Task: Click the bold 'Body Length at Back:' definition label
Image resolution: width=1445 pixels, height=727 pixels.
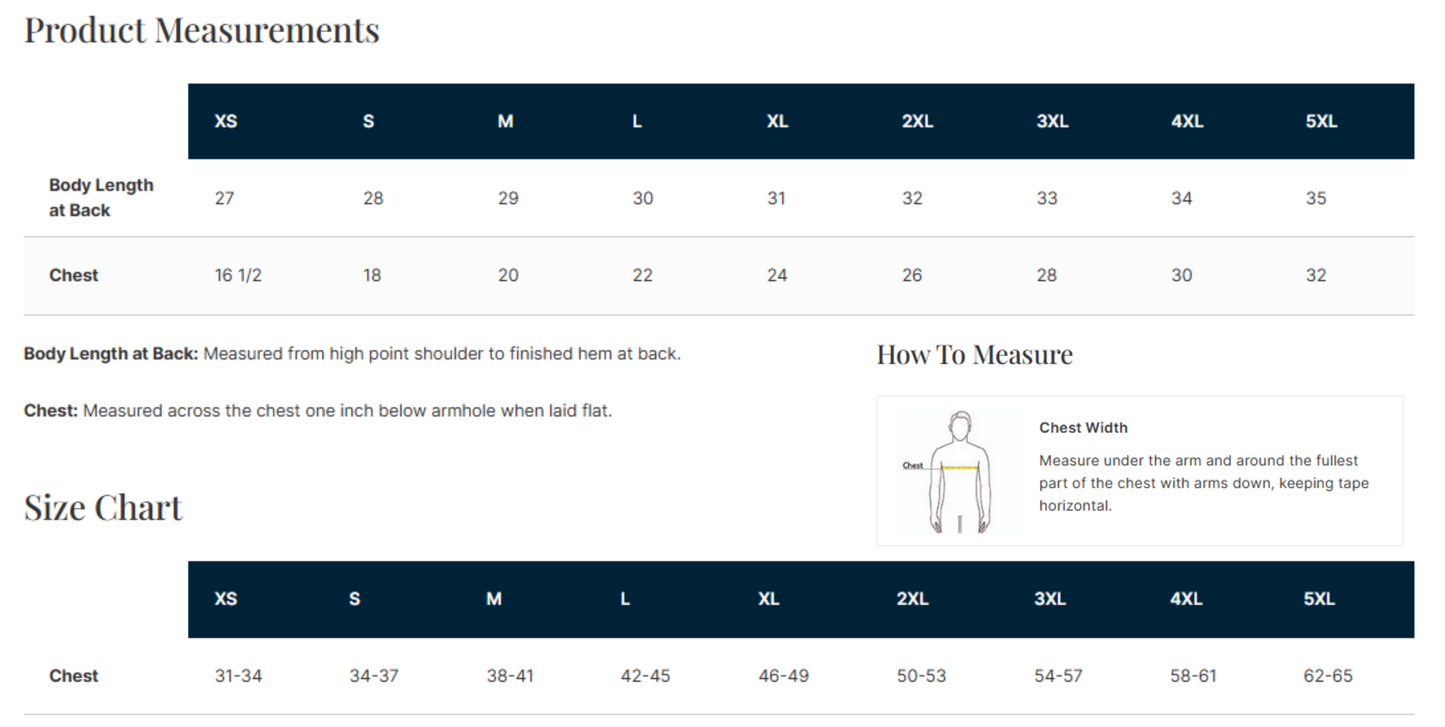Action: [111, 354]
